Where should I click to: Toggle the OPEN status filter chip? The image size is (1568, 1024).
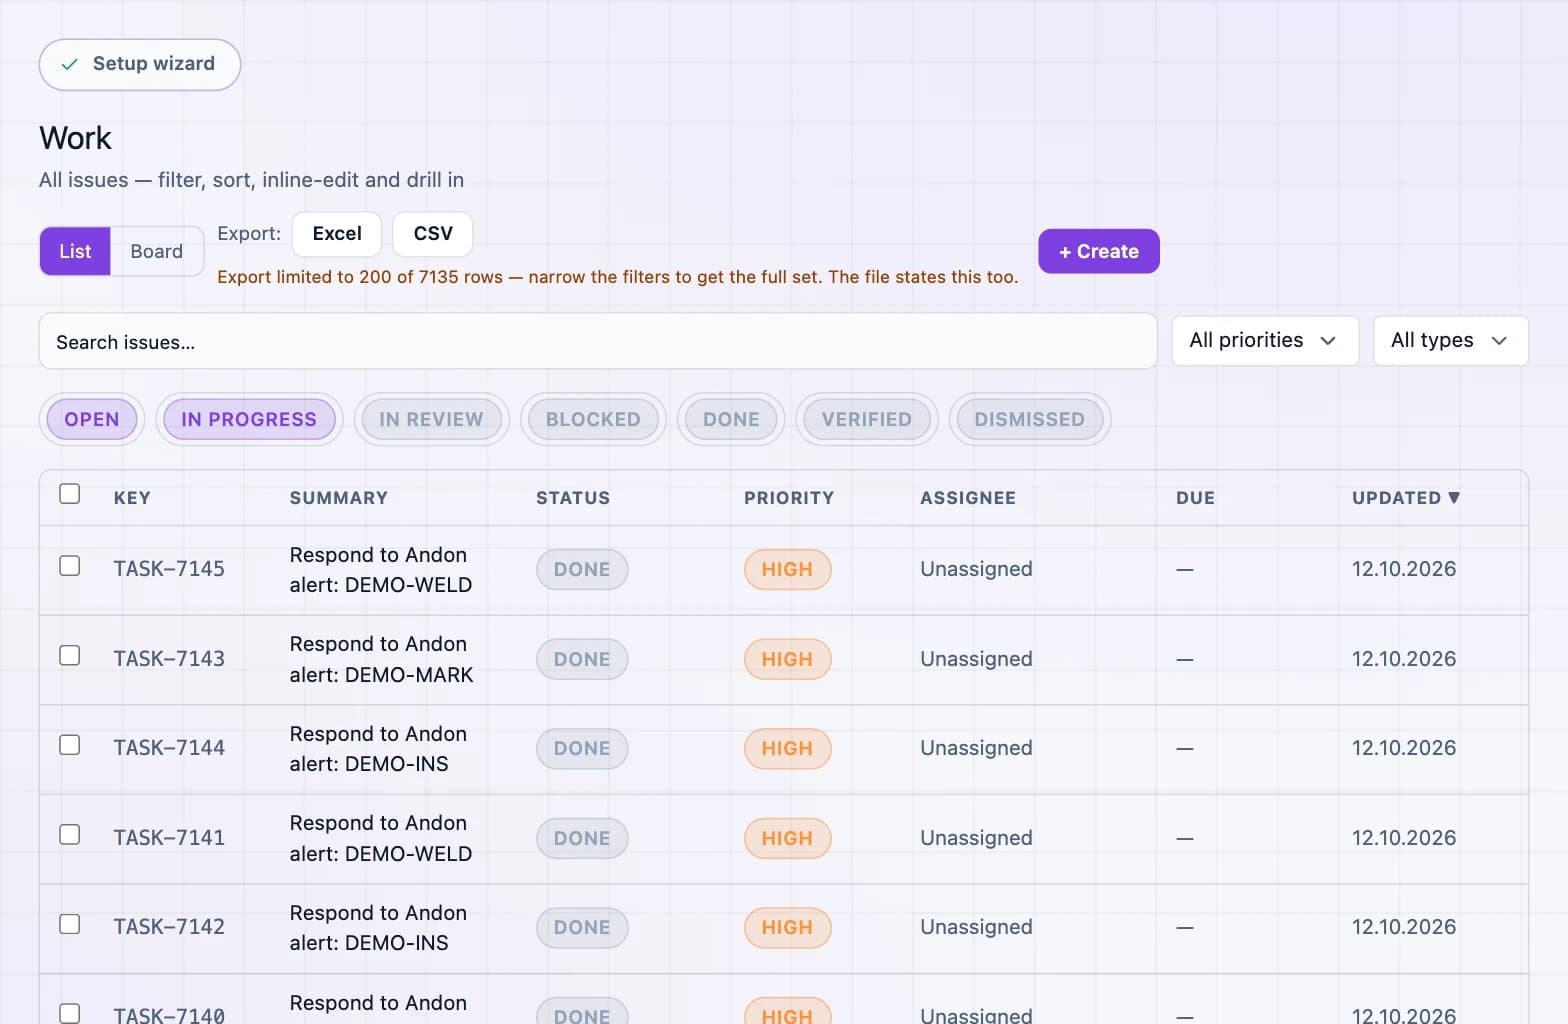point(92,419)
